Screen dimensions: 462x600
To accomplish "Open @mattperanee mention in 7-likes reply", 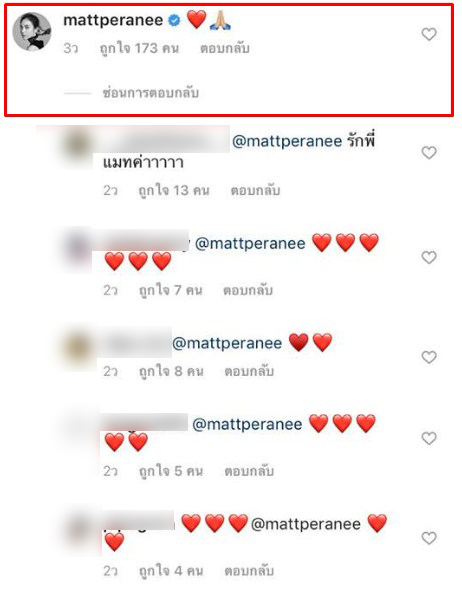I will (250, 244).
